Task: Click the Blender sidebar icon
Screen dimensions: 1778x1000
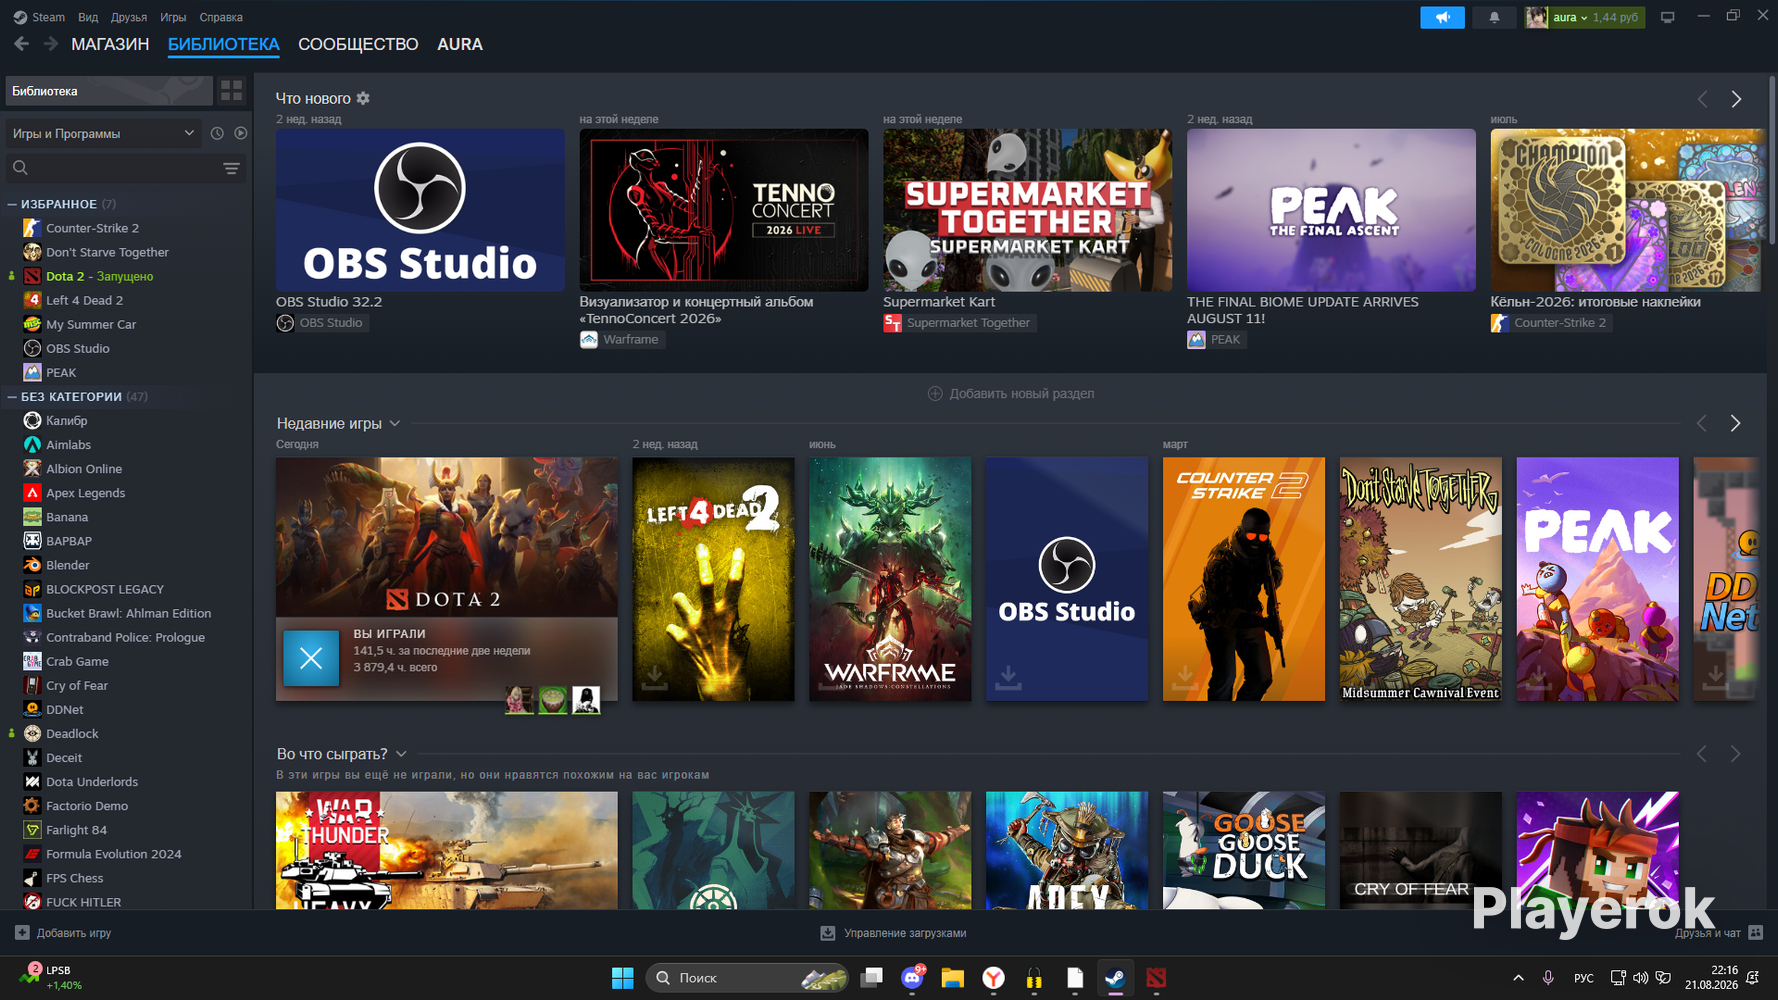Action: pos(32,565)
